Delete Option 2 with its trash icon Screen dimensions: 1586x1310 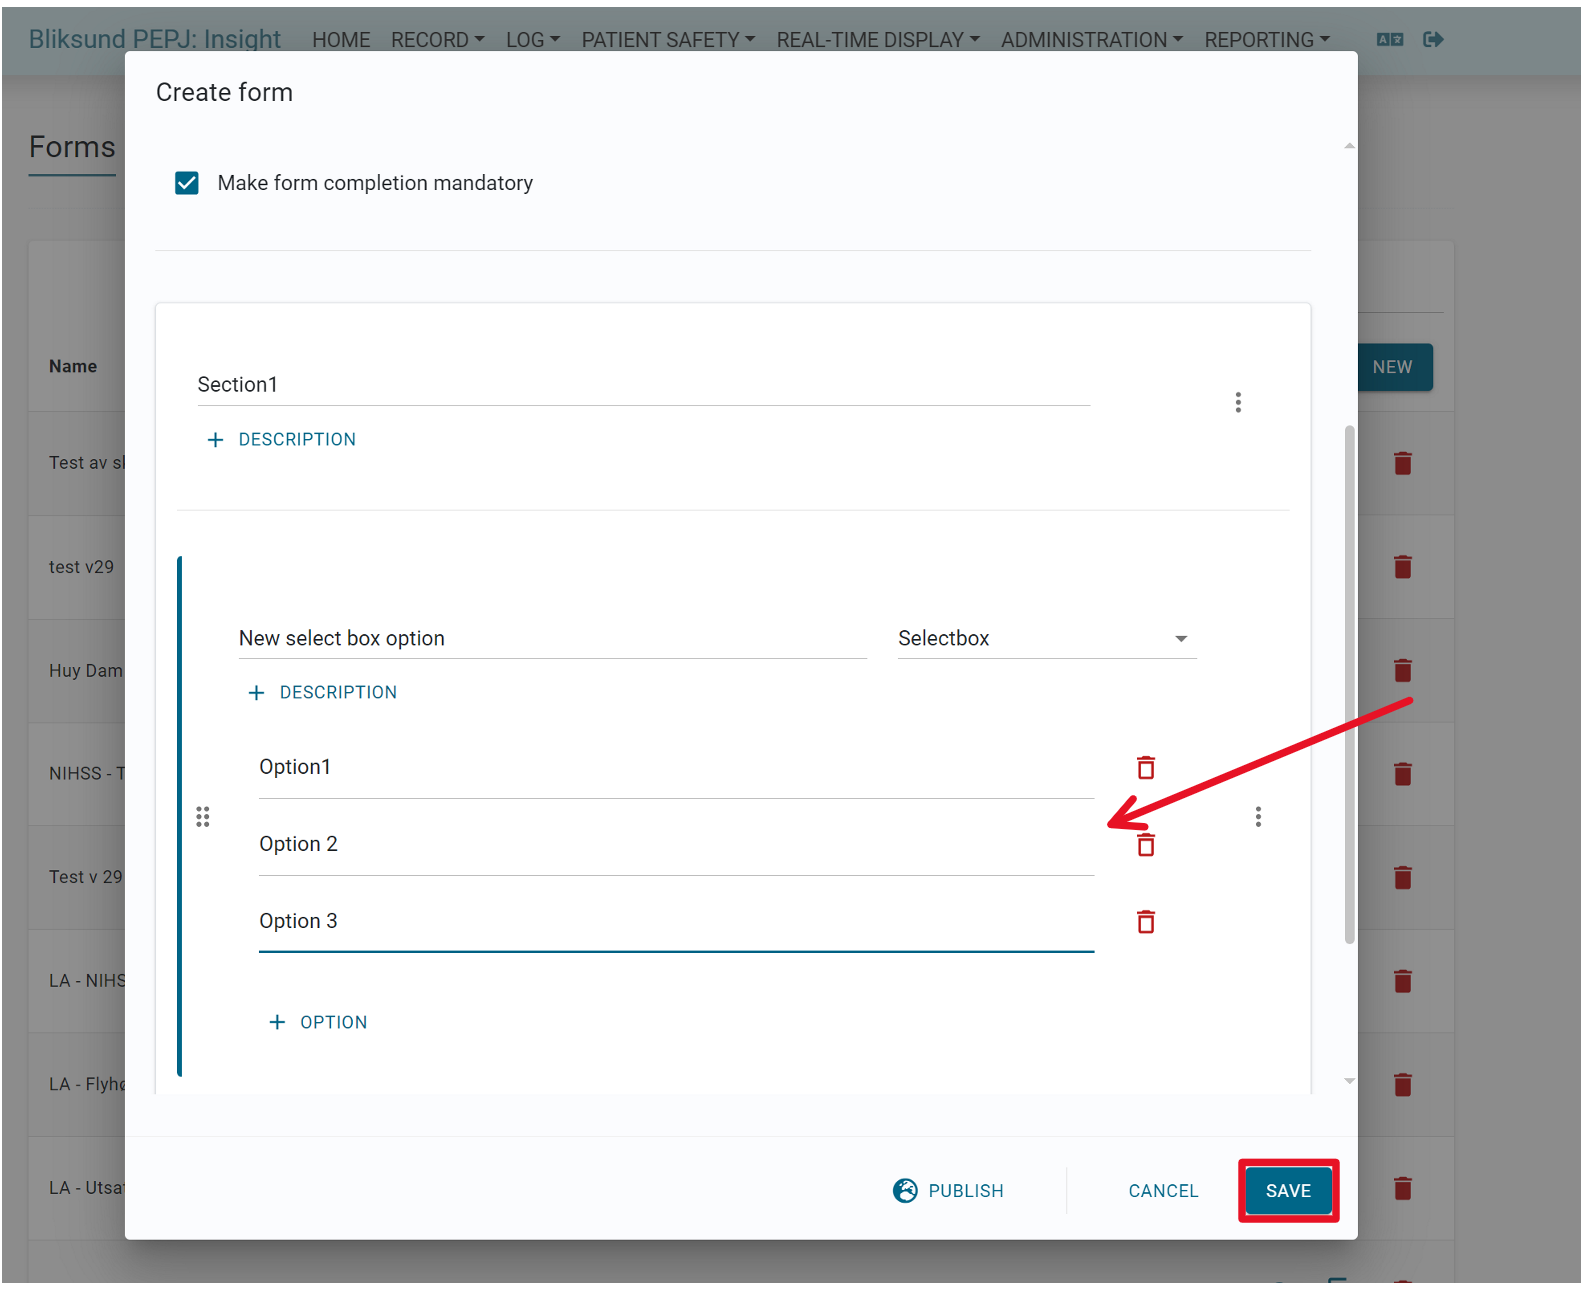pos(1146,845)
